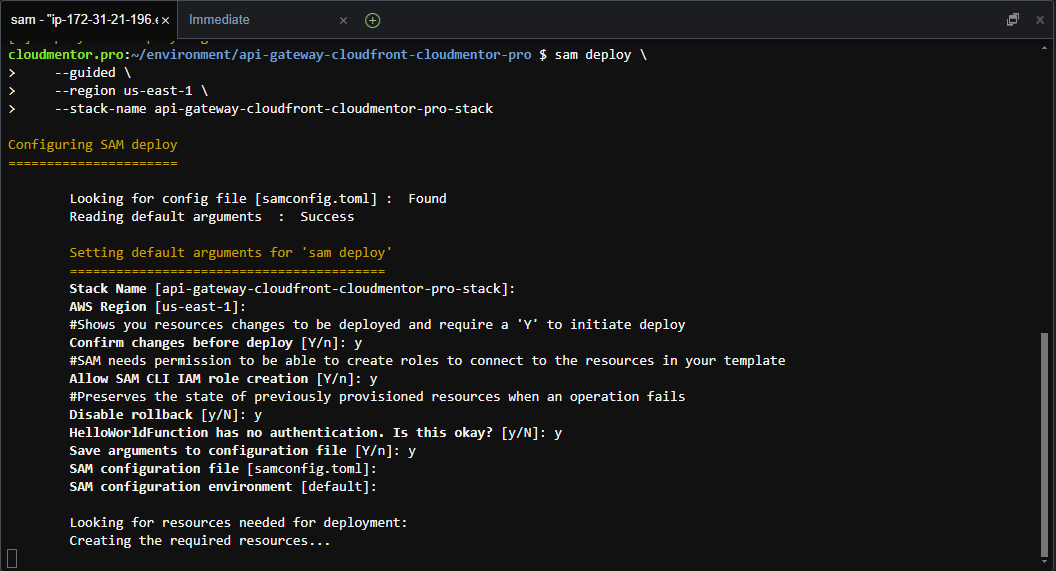Open the Immediate tab

(219, 20)
